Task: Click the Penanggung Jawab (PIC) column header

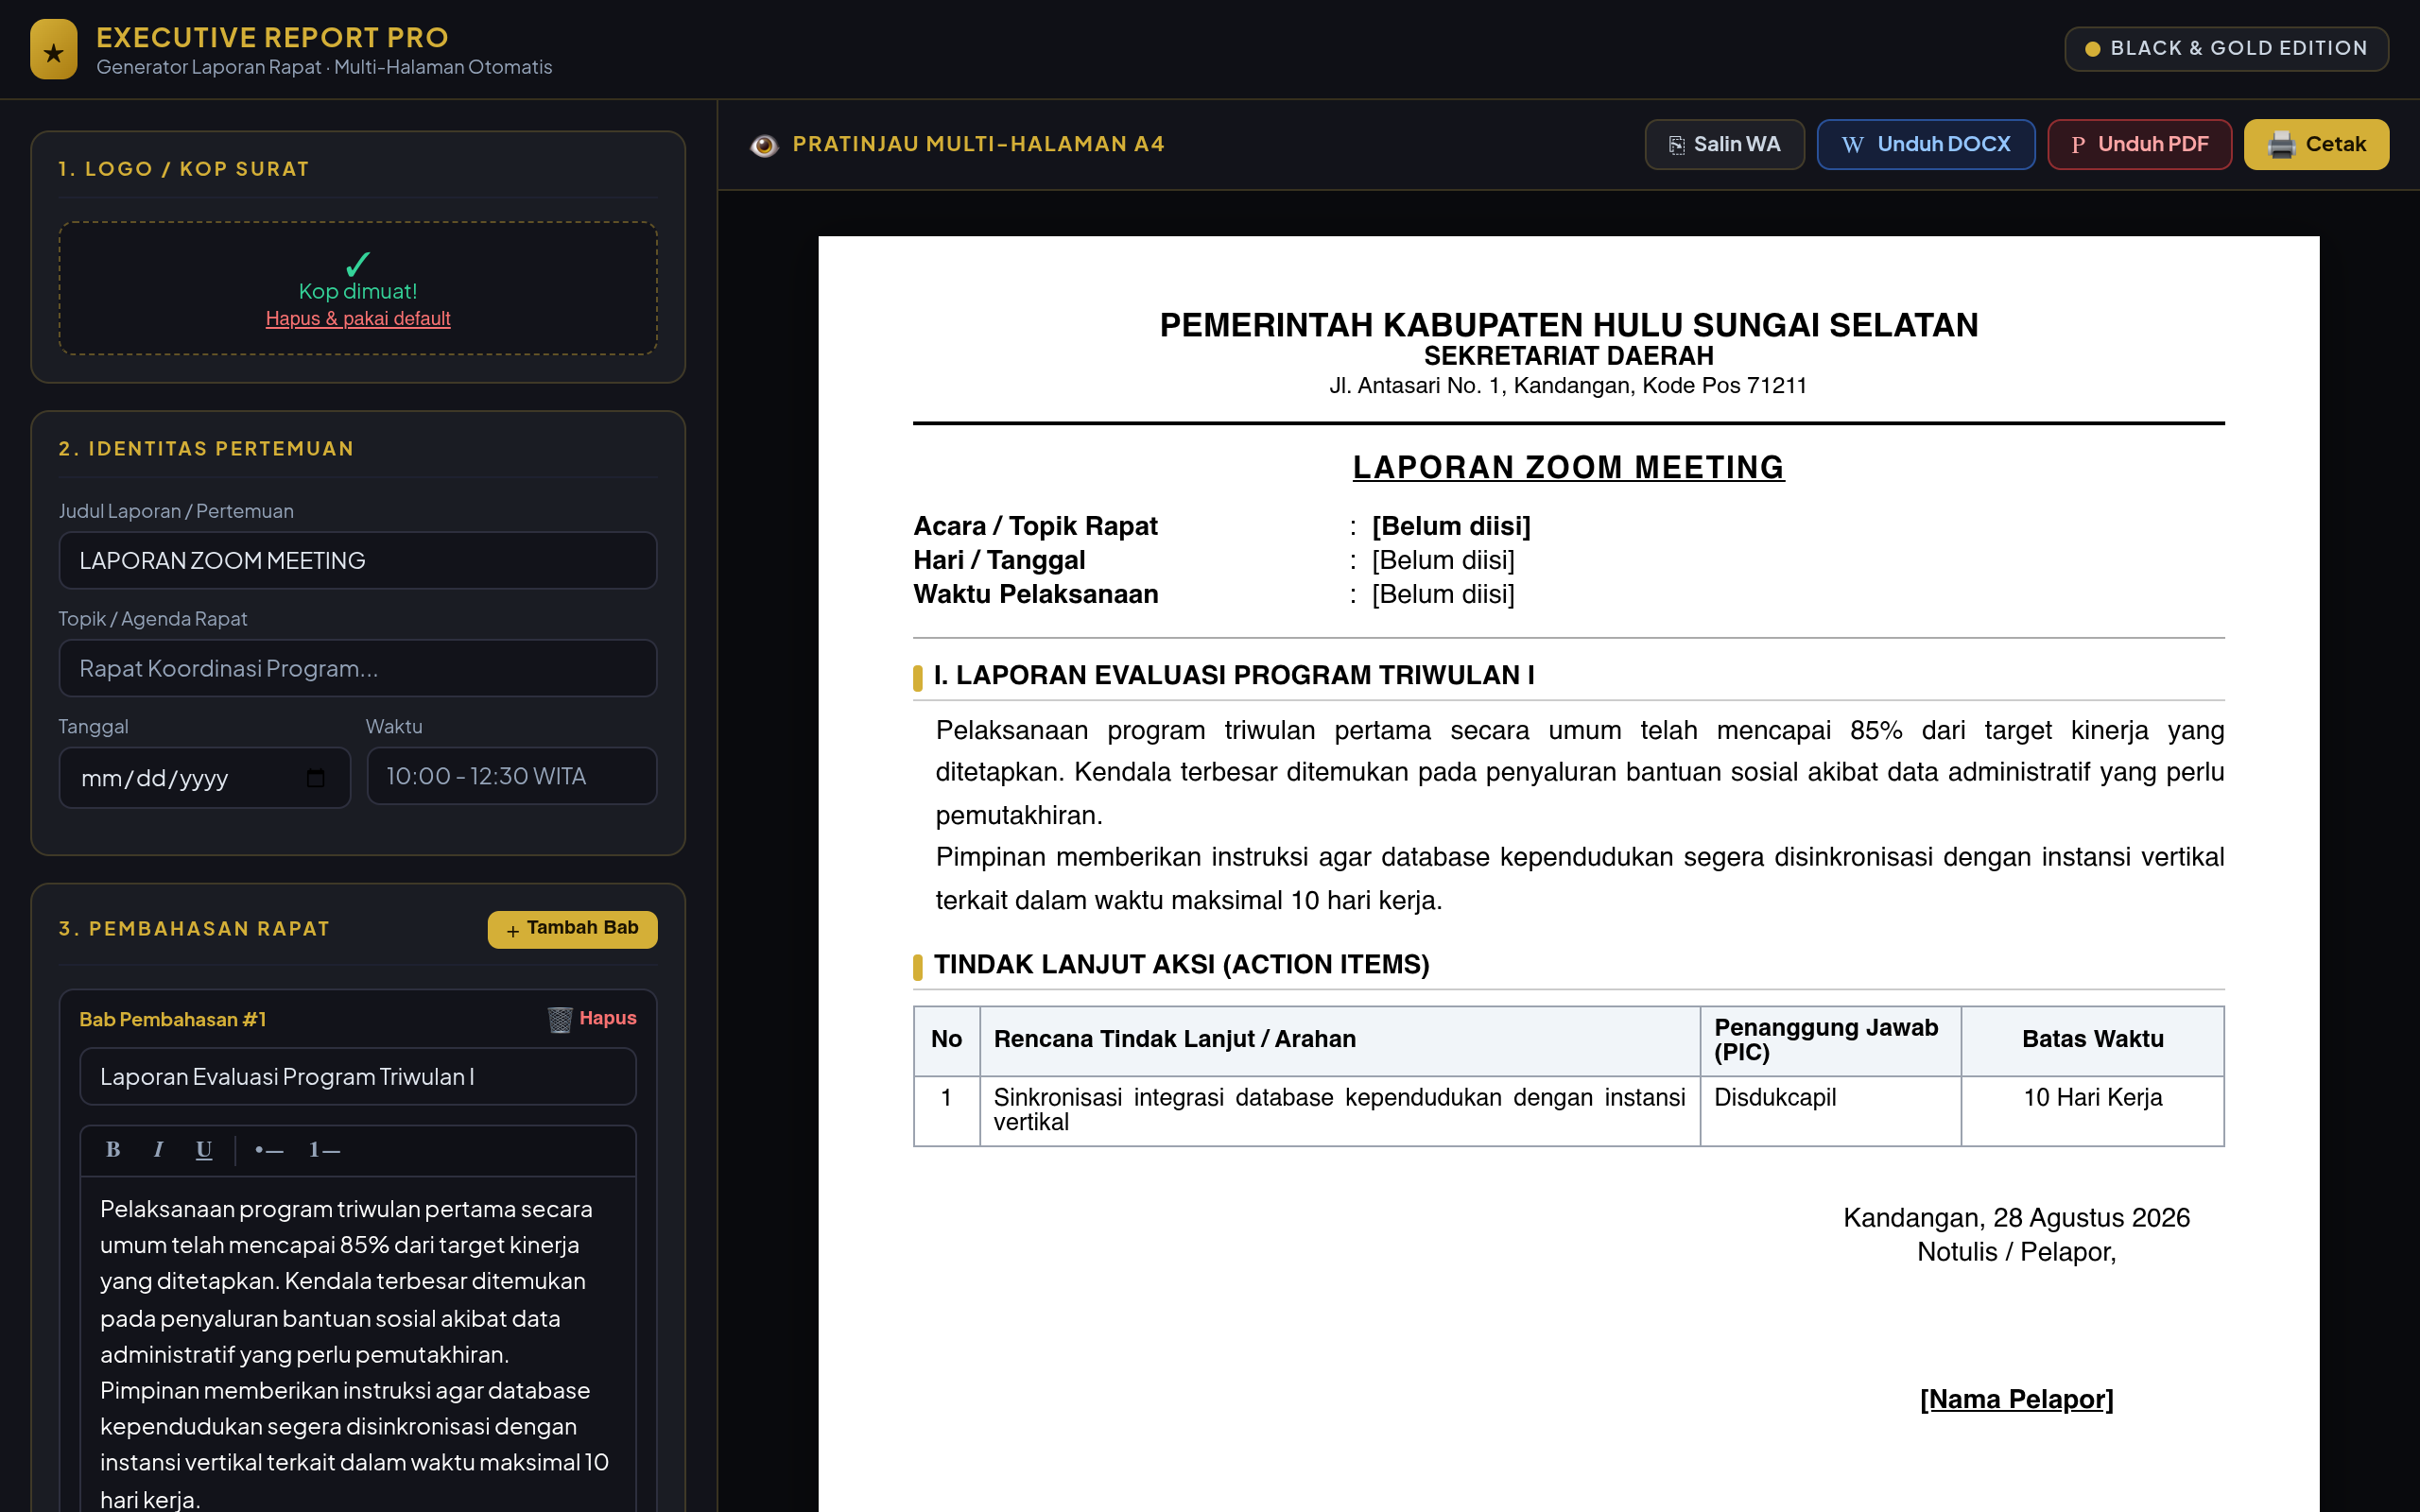Action: [1830, 1040]
